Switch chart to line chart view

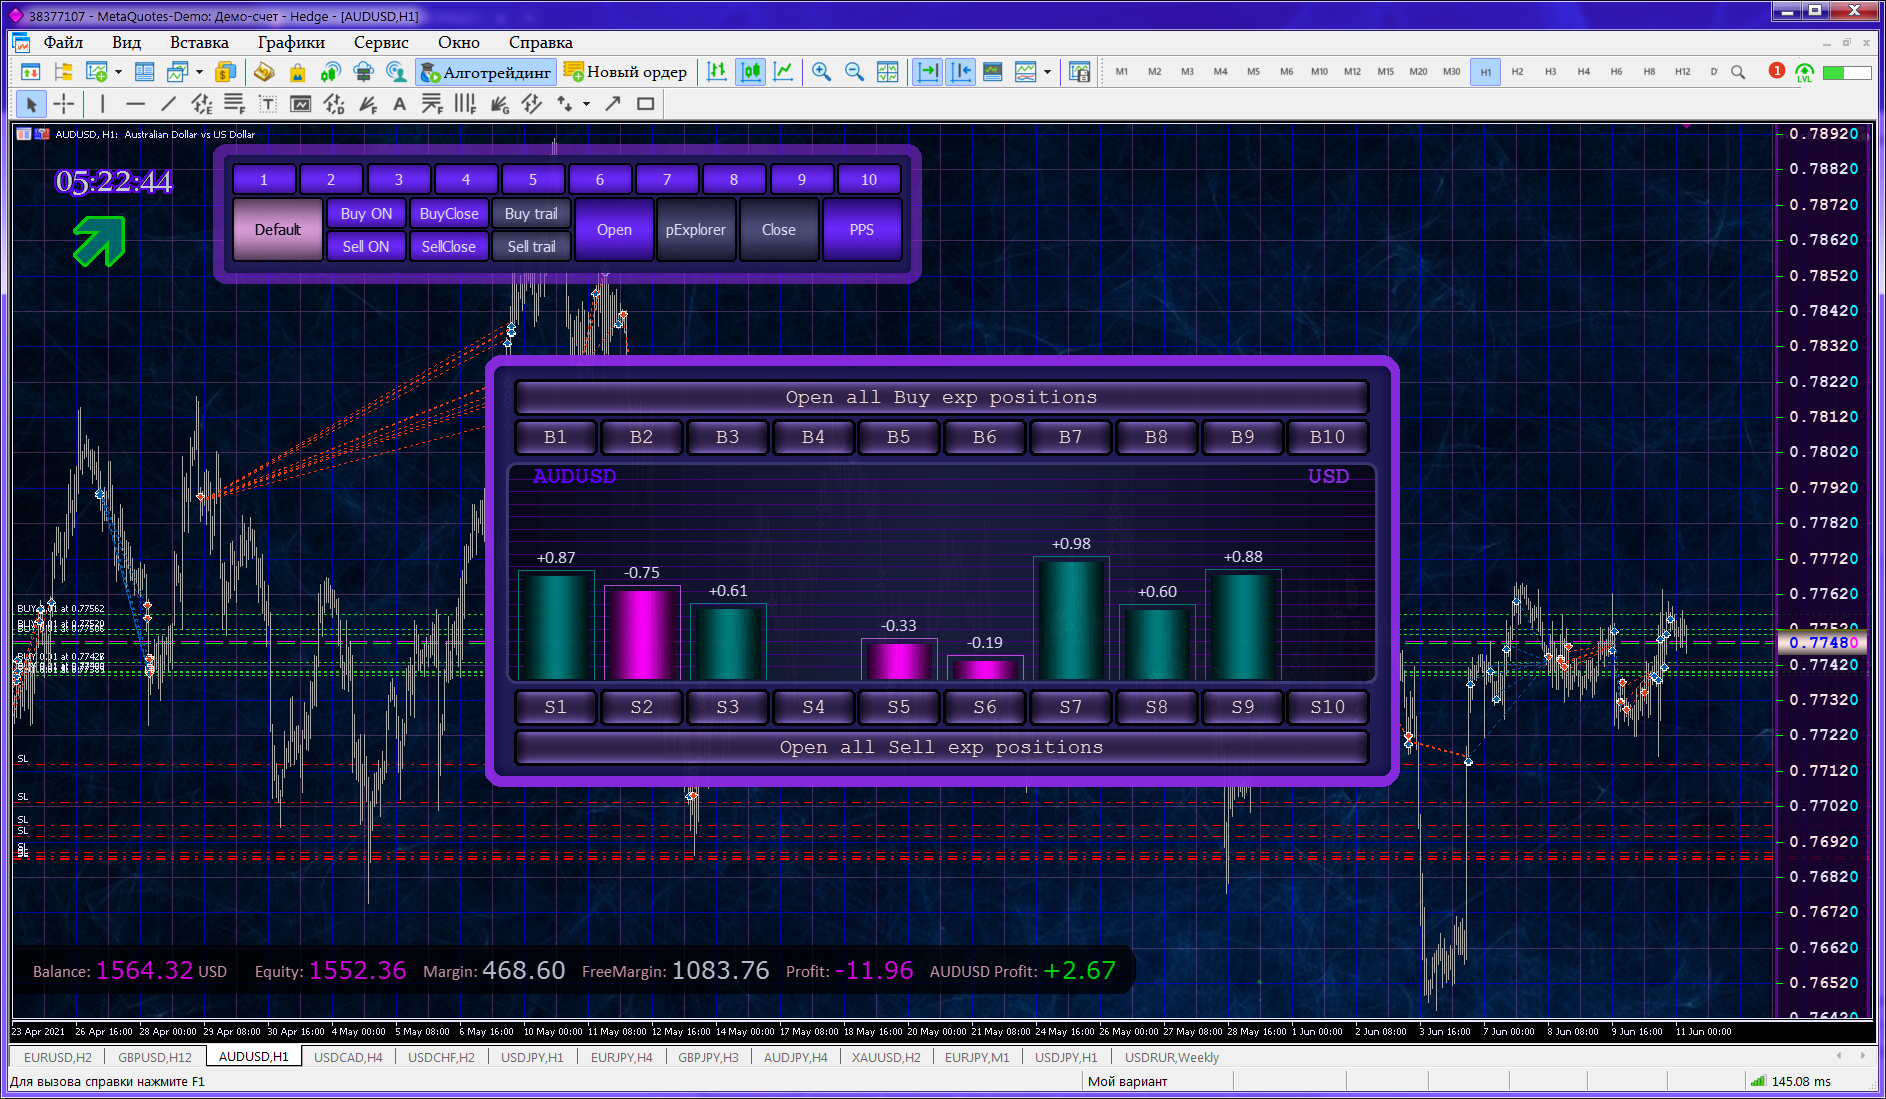[784, 72]
